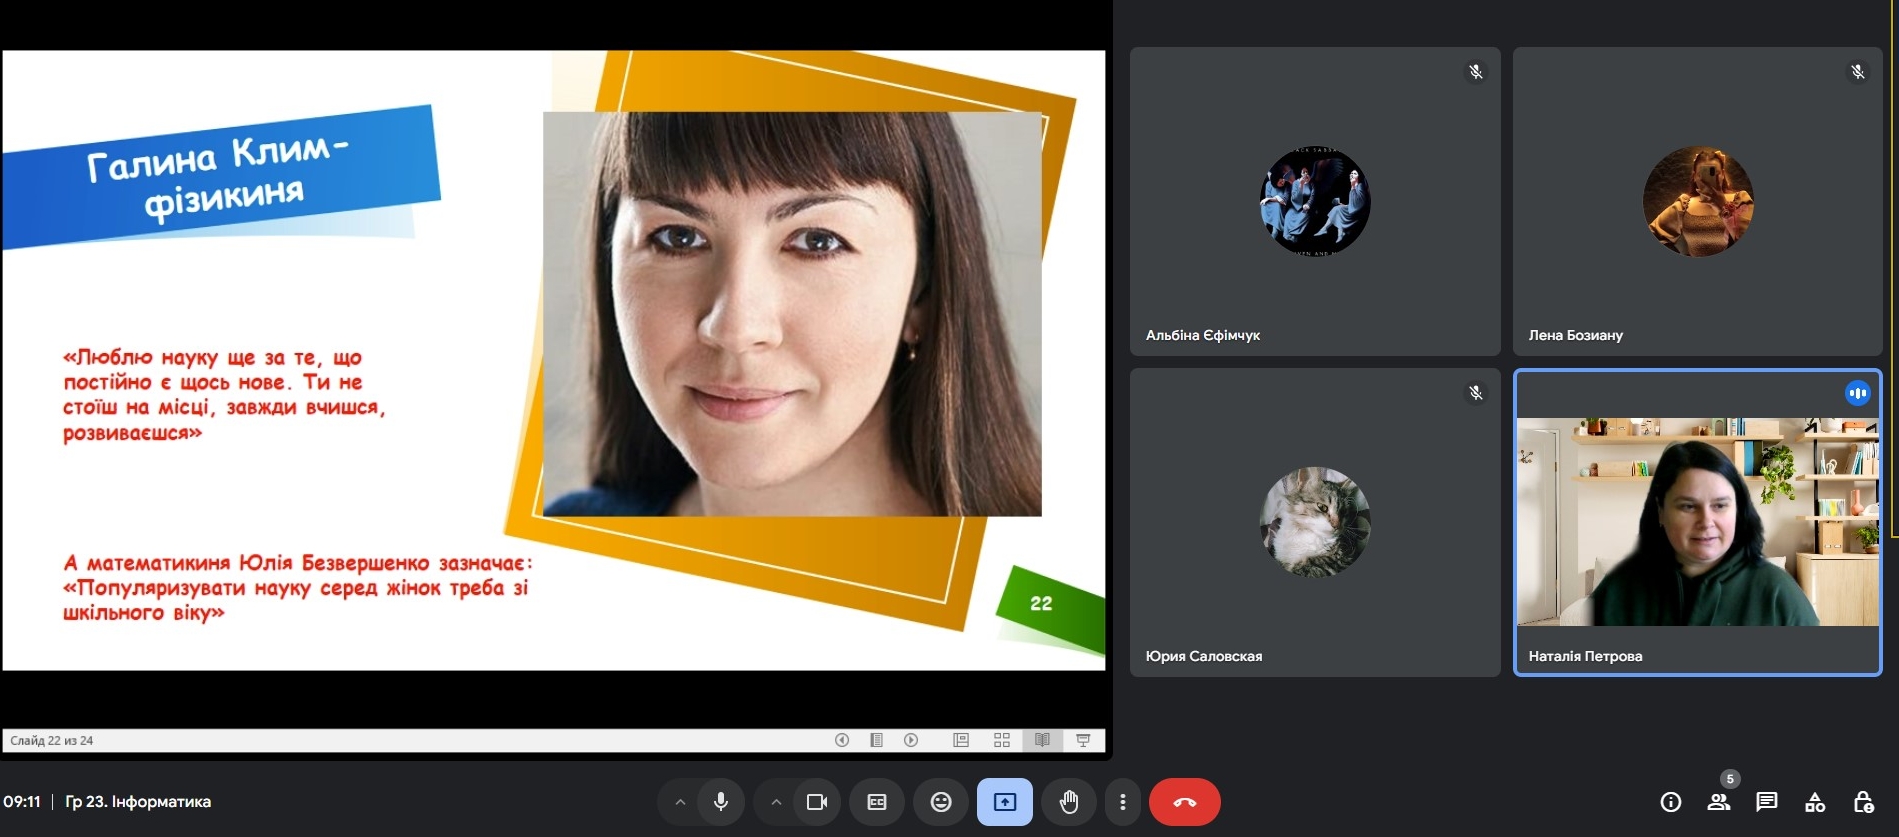
Task: Toggle the camera on or off
Action: click(x=817, y=802)
